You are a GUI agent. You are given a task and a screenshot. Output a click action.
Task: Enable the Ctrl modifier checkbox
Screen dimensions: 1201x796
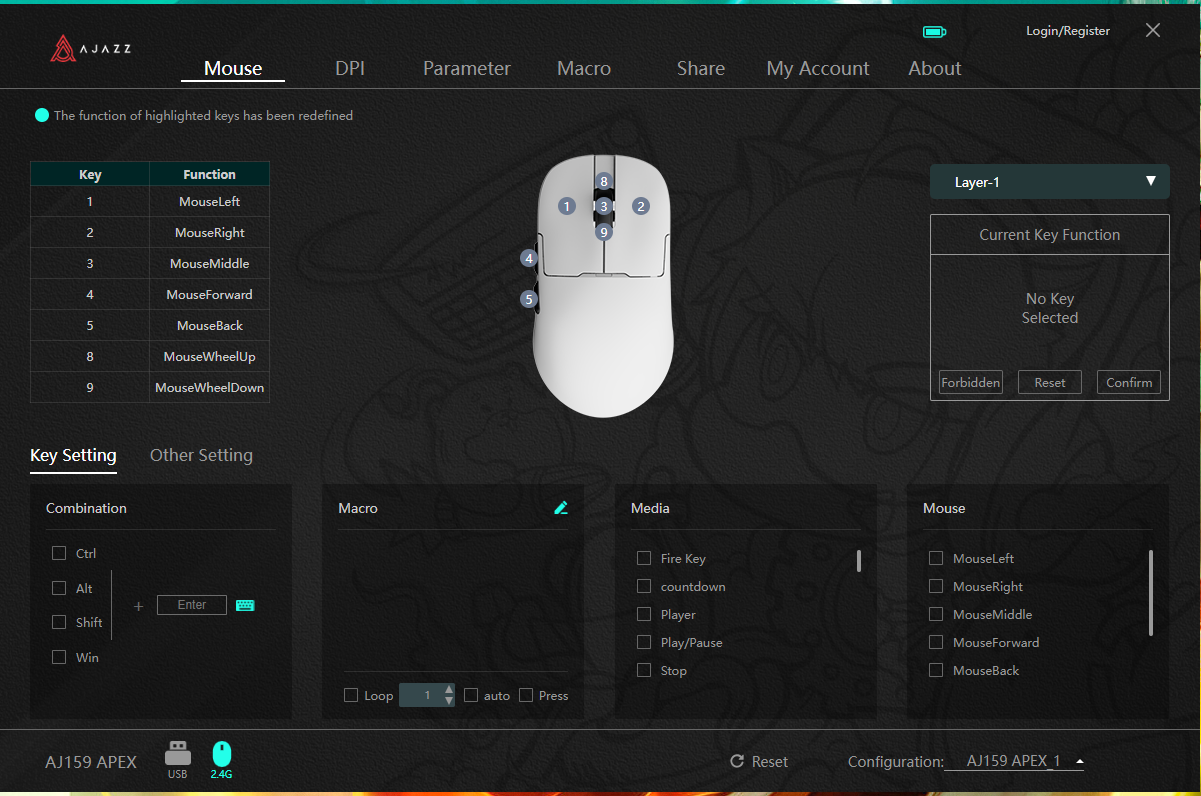tap(59, 553)
